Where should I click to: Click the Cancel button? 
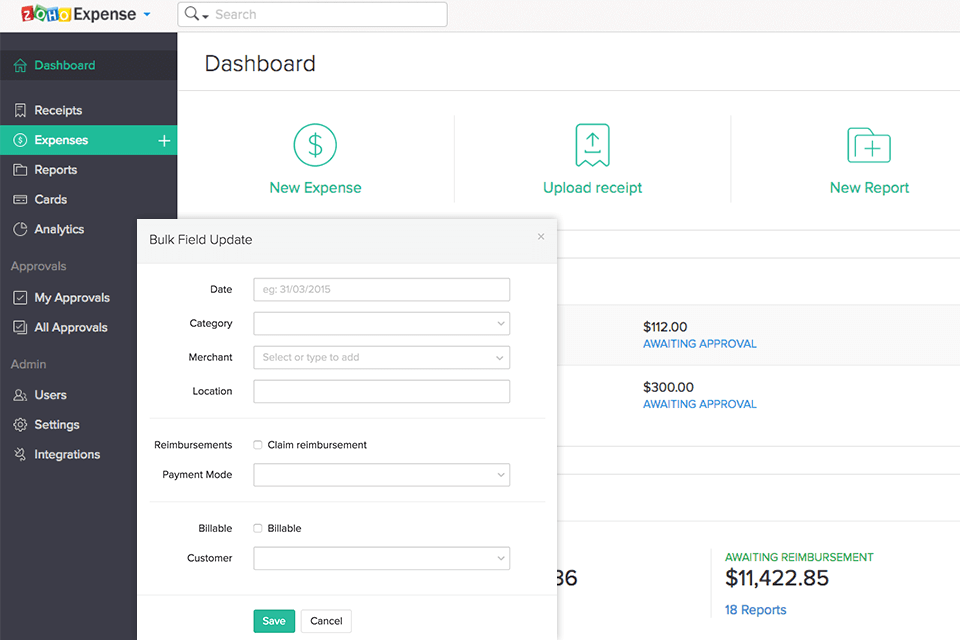click(x=326, y=621)
